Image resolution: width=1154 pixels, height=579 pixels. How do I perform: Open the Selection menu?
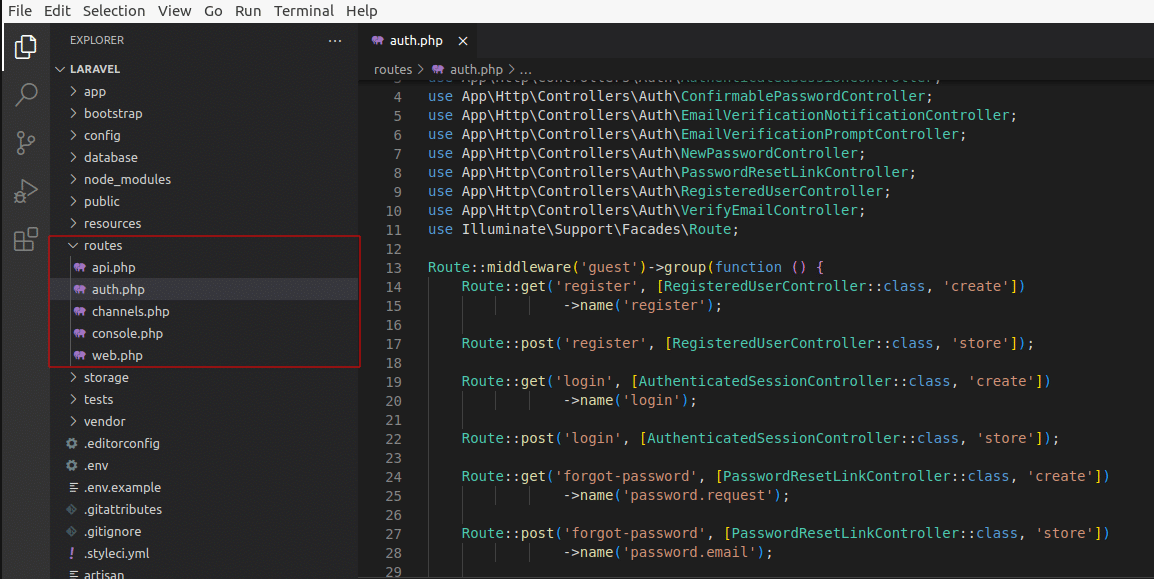coord(114,11)
